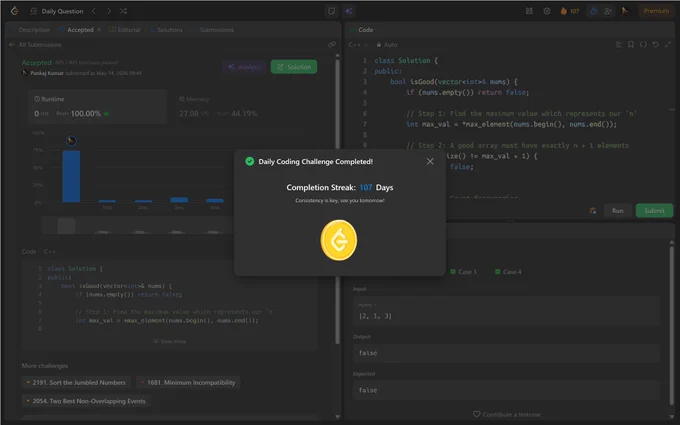Open the notes icon in top bar

pos(331,11)
